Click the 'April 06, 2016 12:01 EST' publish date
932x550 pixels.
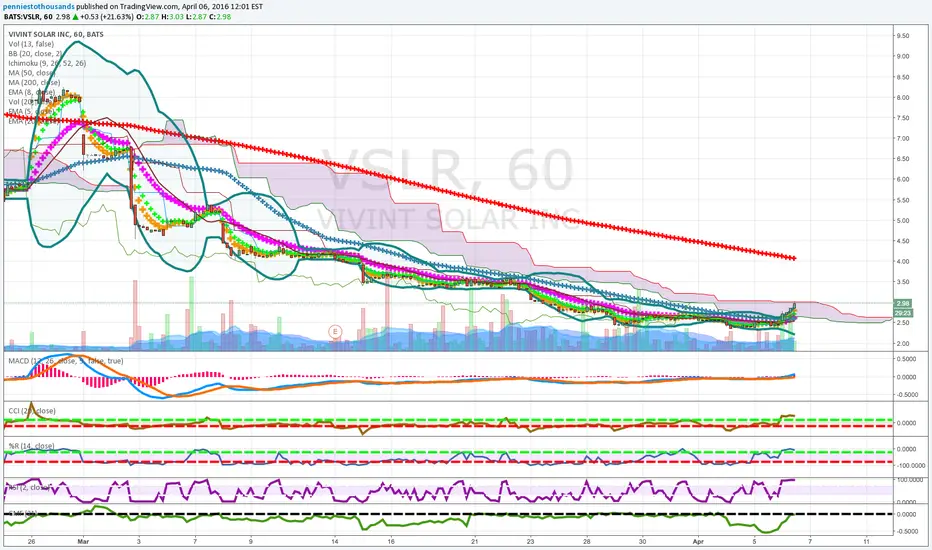coord(221,7)
